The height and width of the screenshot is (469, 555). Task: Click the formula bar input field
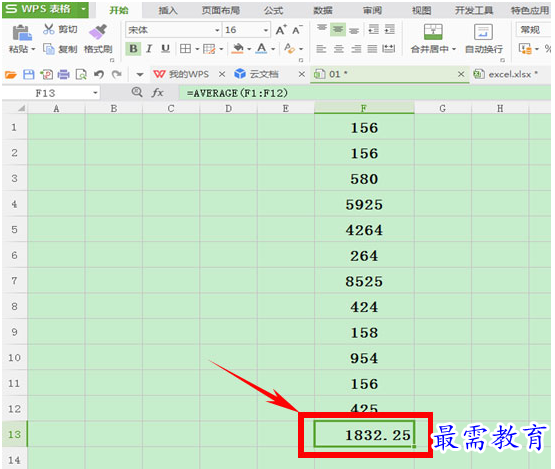click(x=365, y=93)
